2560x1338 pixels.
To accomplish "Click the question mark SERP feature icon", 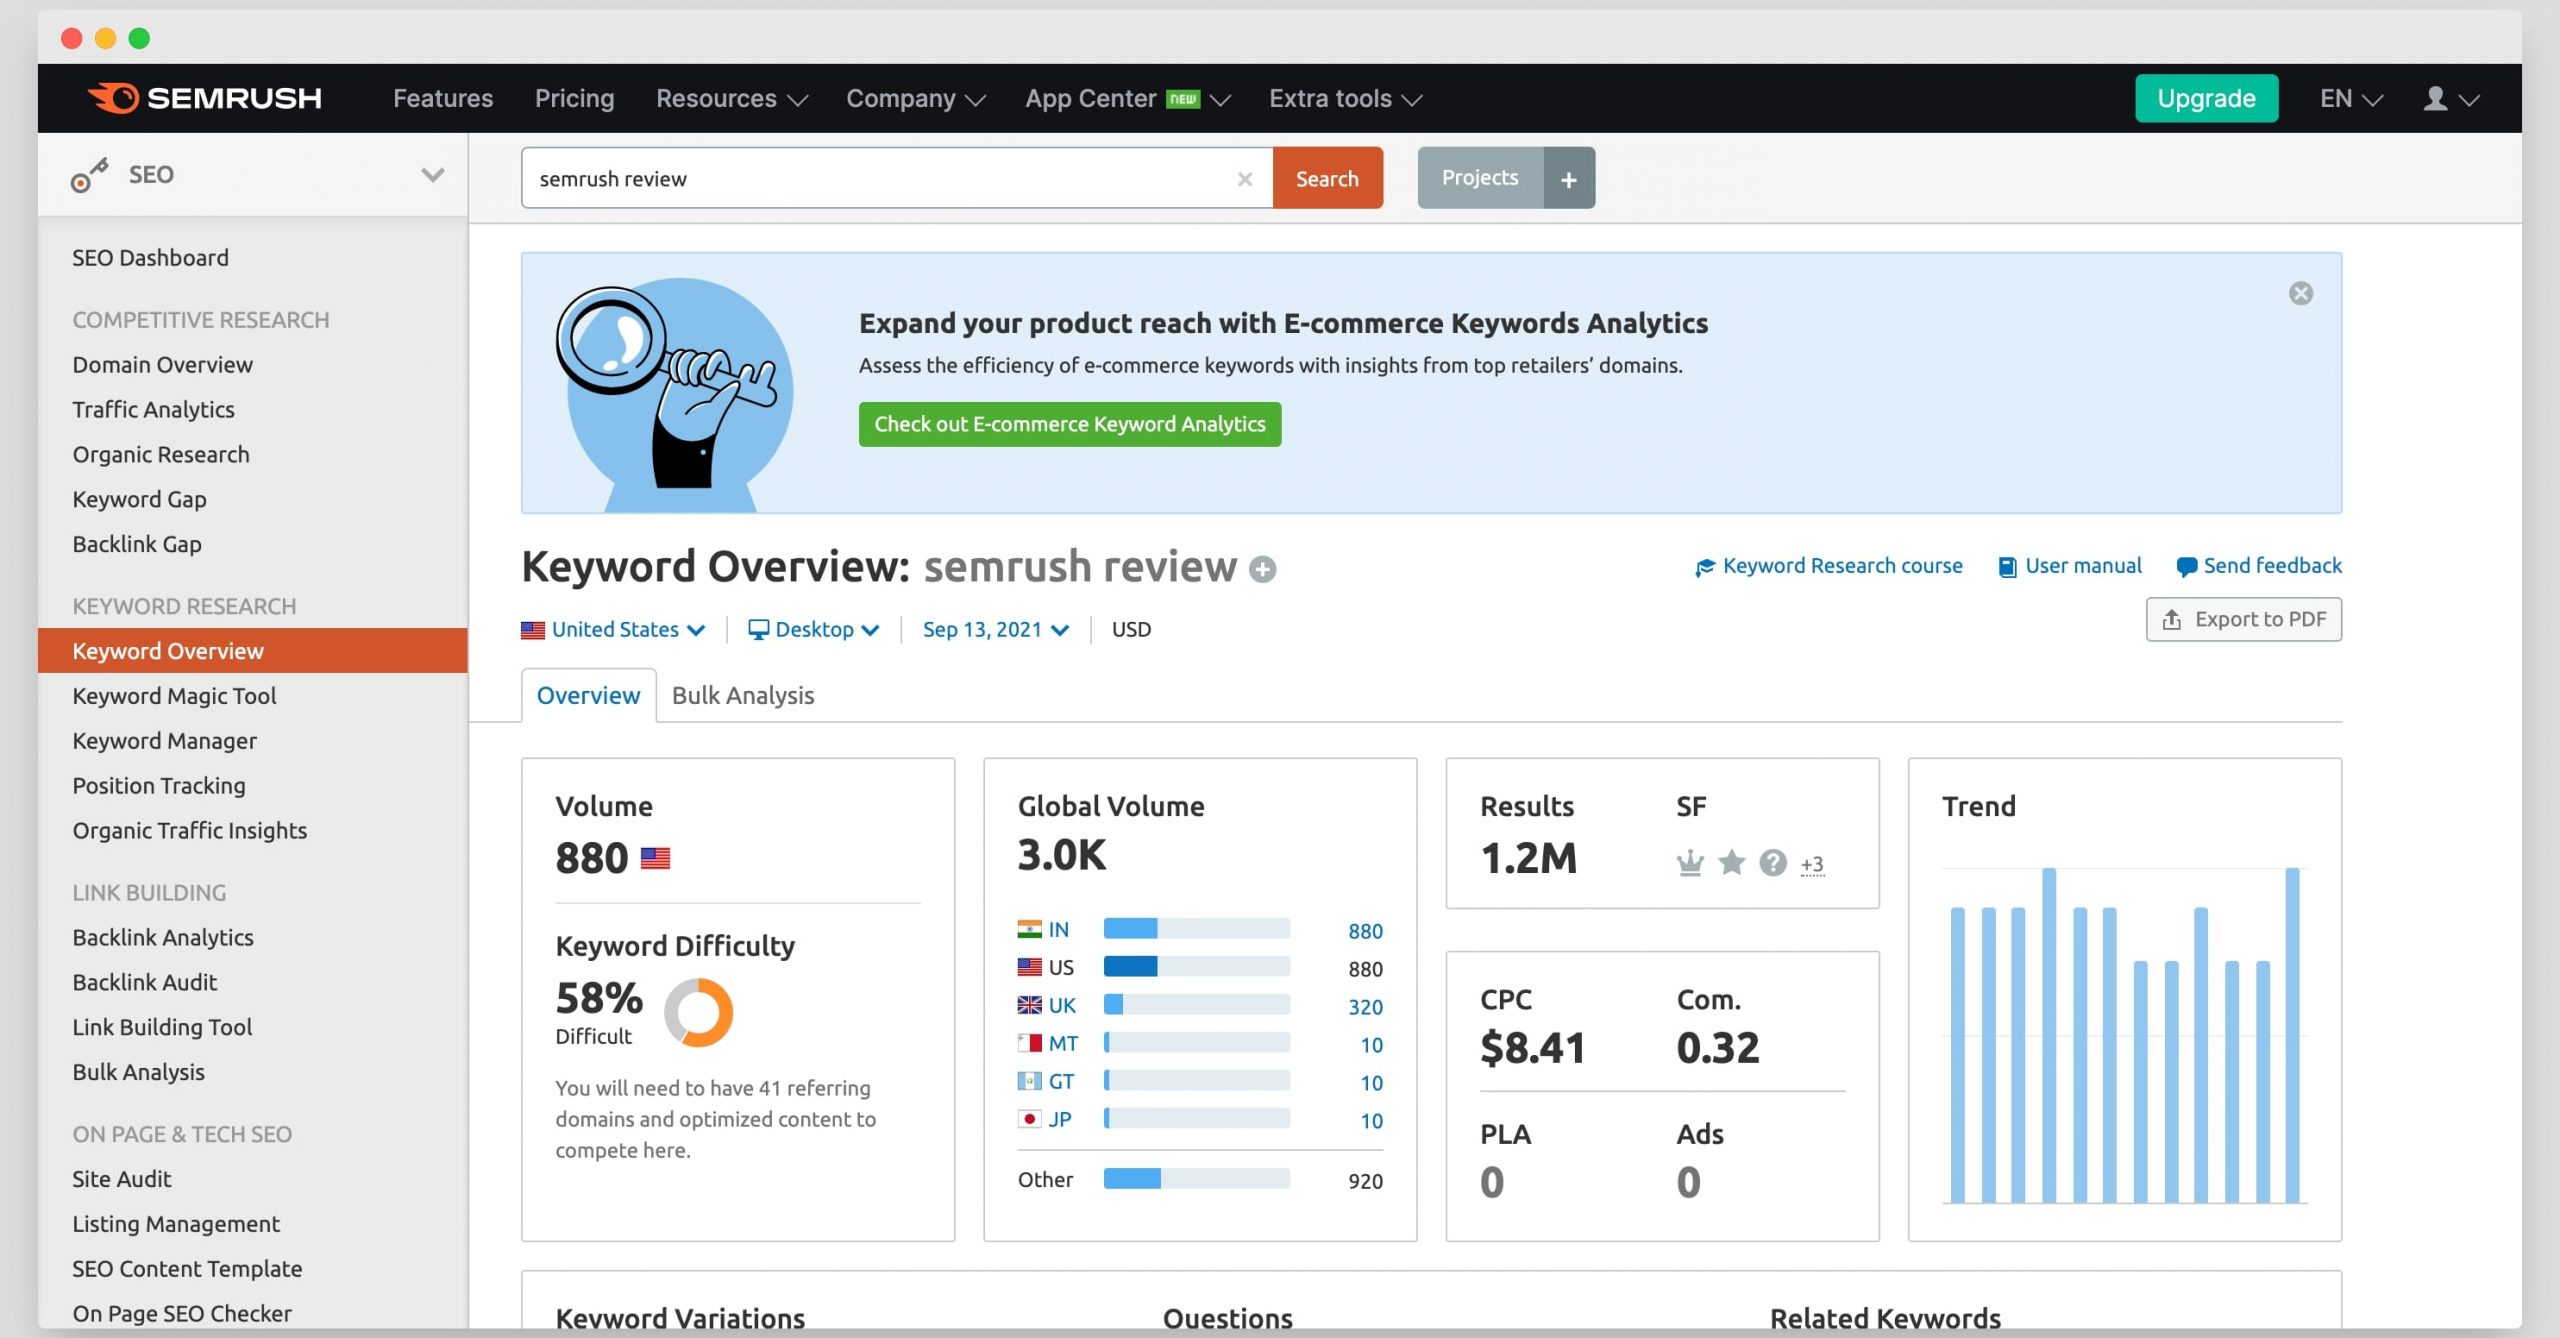I will [1773, 862].
